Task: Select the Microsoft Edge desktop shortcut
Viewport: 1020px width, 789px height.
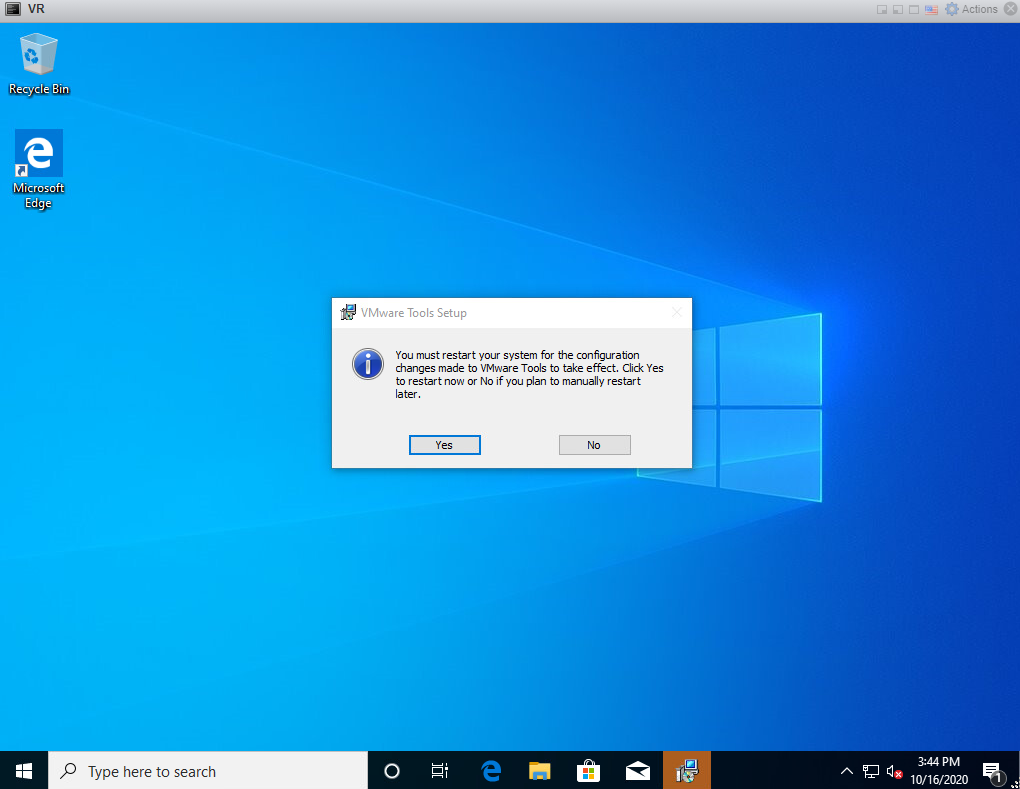Action: pyautogui.click(x=38, y=169)
